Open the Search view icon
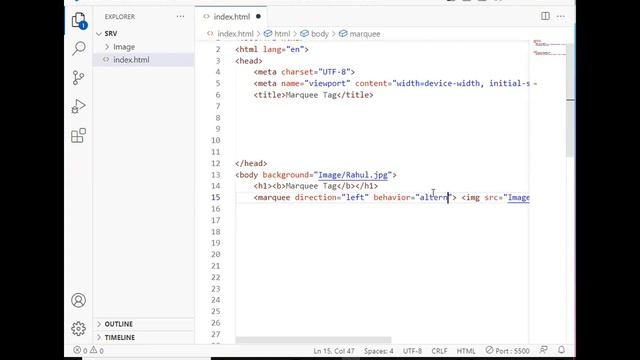The width and height of the screenshot is (640, 360). coord(78,48)
